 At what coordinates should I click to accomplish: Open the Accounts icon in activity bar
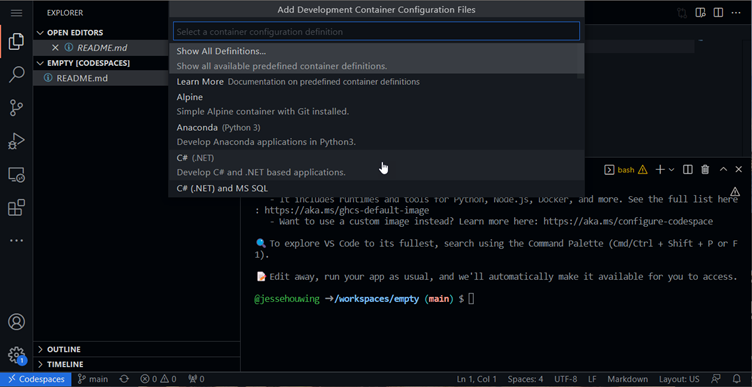(x=16, y=321)
